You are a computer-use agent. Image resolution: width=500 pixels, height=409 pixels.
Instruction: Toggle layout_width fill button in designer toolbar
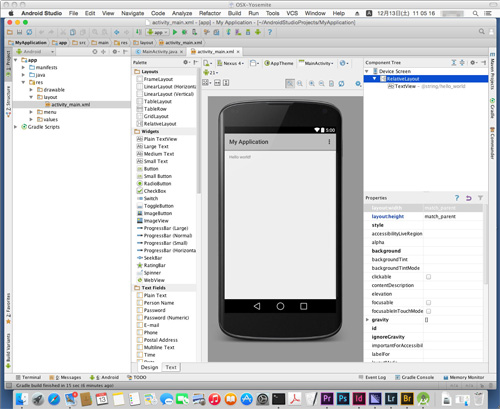point(217,83)
